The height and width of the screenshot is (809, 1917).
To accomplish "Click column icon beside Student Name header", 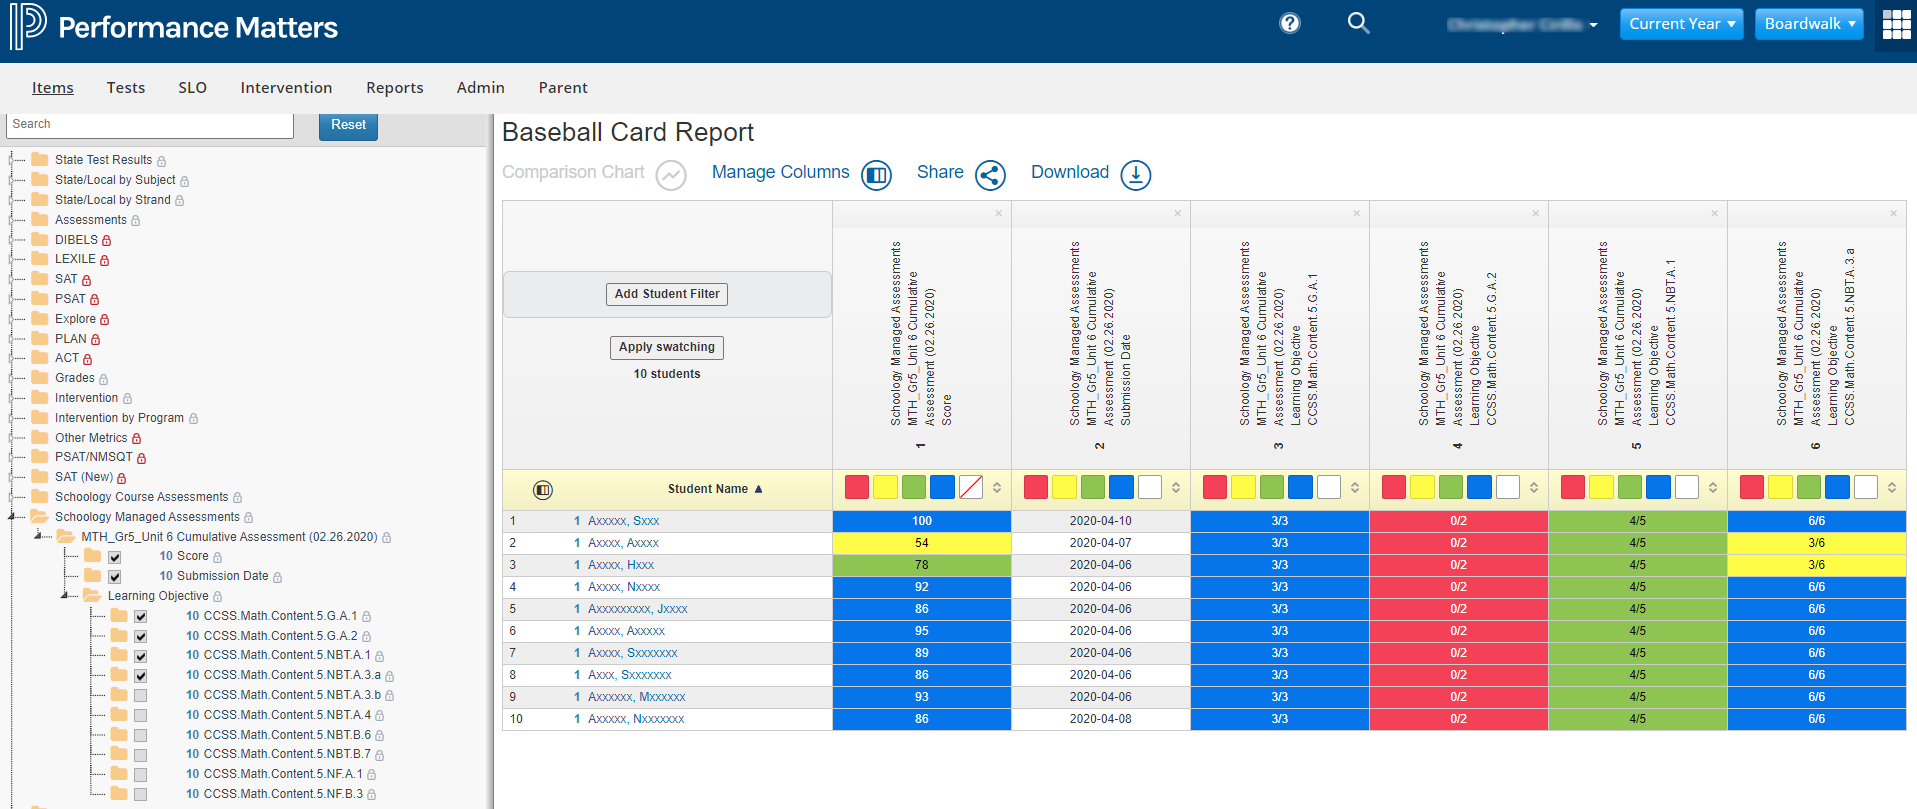I will [x=543, y=490].
